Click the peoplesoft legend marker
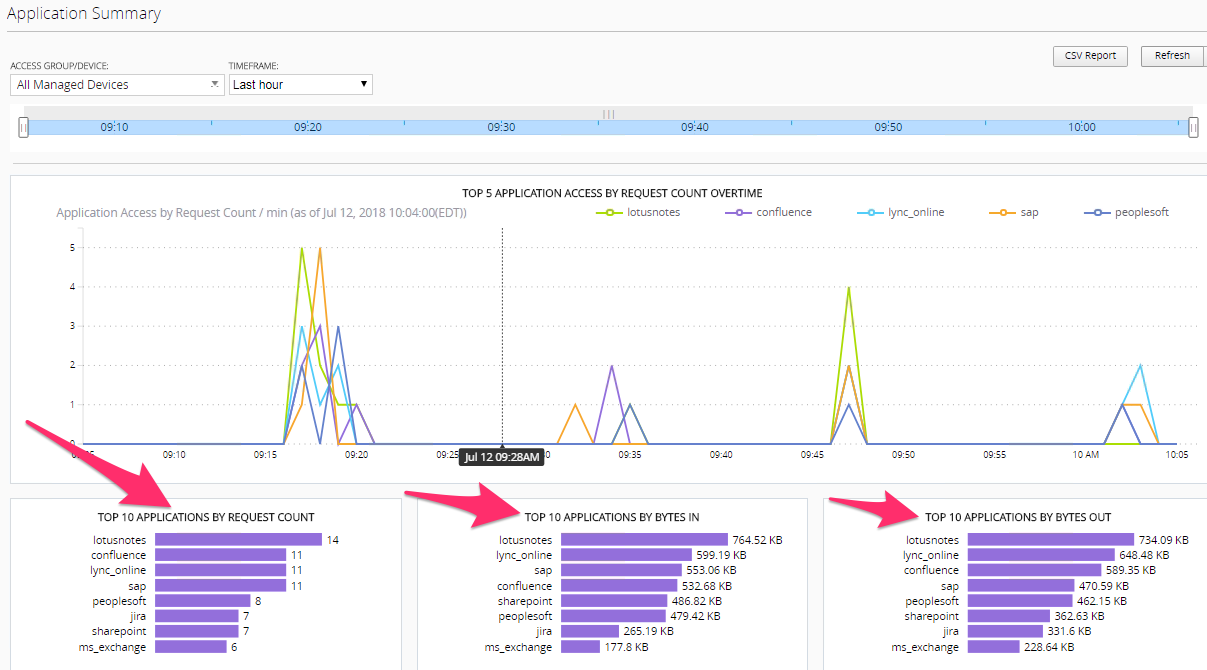Viewport: 1207px width, 670px height. click(1097, 212)
